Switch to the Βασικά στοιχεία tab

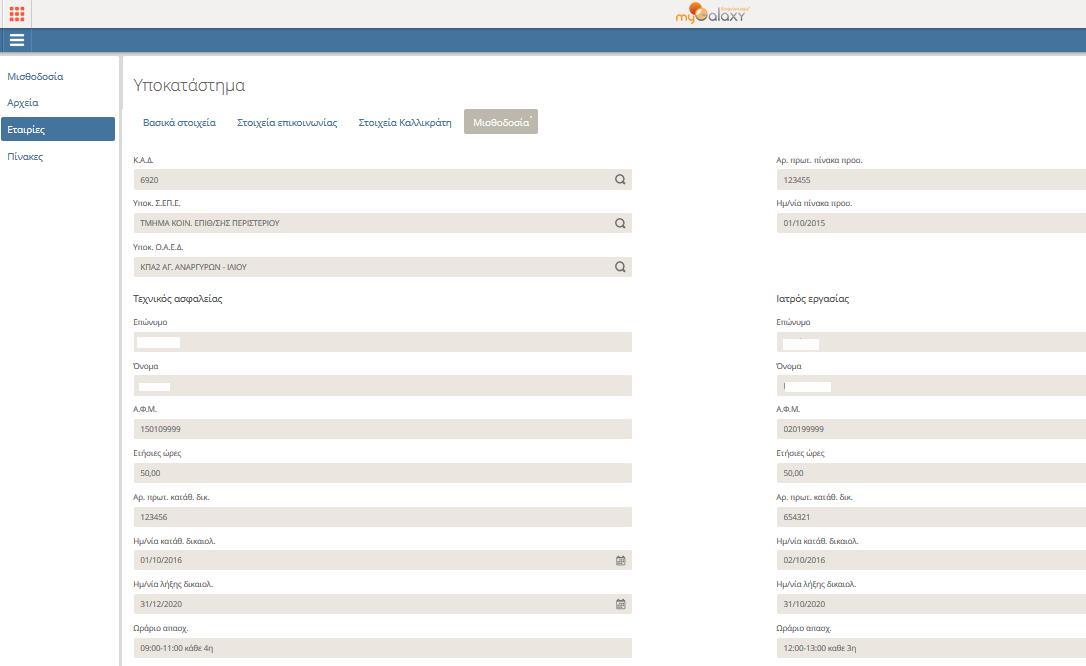pyautogui.click(x=179, y=122)
